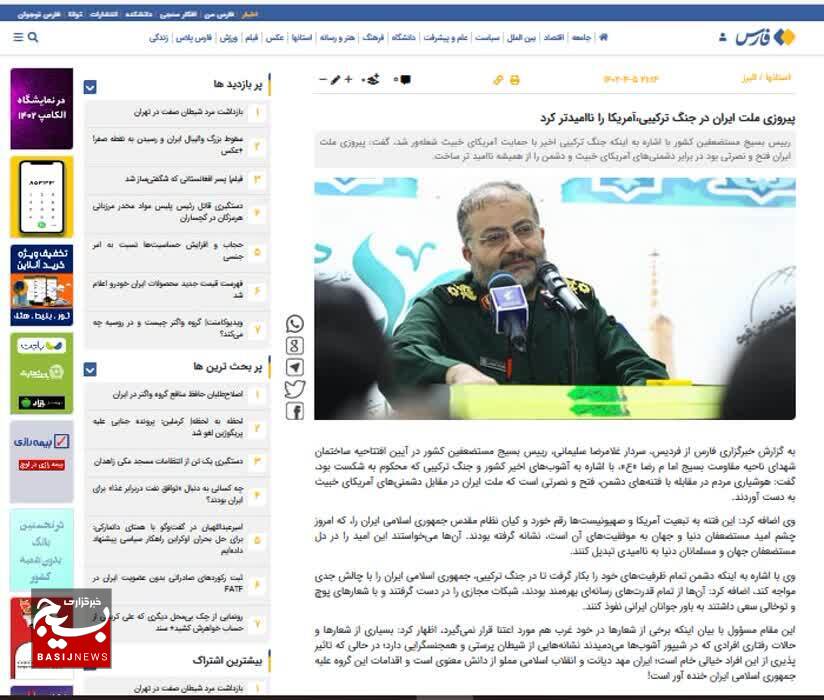Image resolution: width=824 pixels, height=700 pixels.
Task: Open the دانشگاه menu item
Action: [x=404, y=37]
